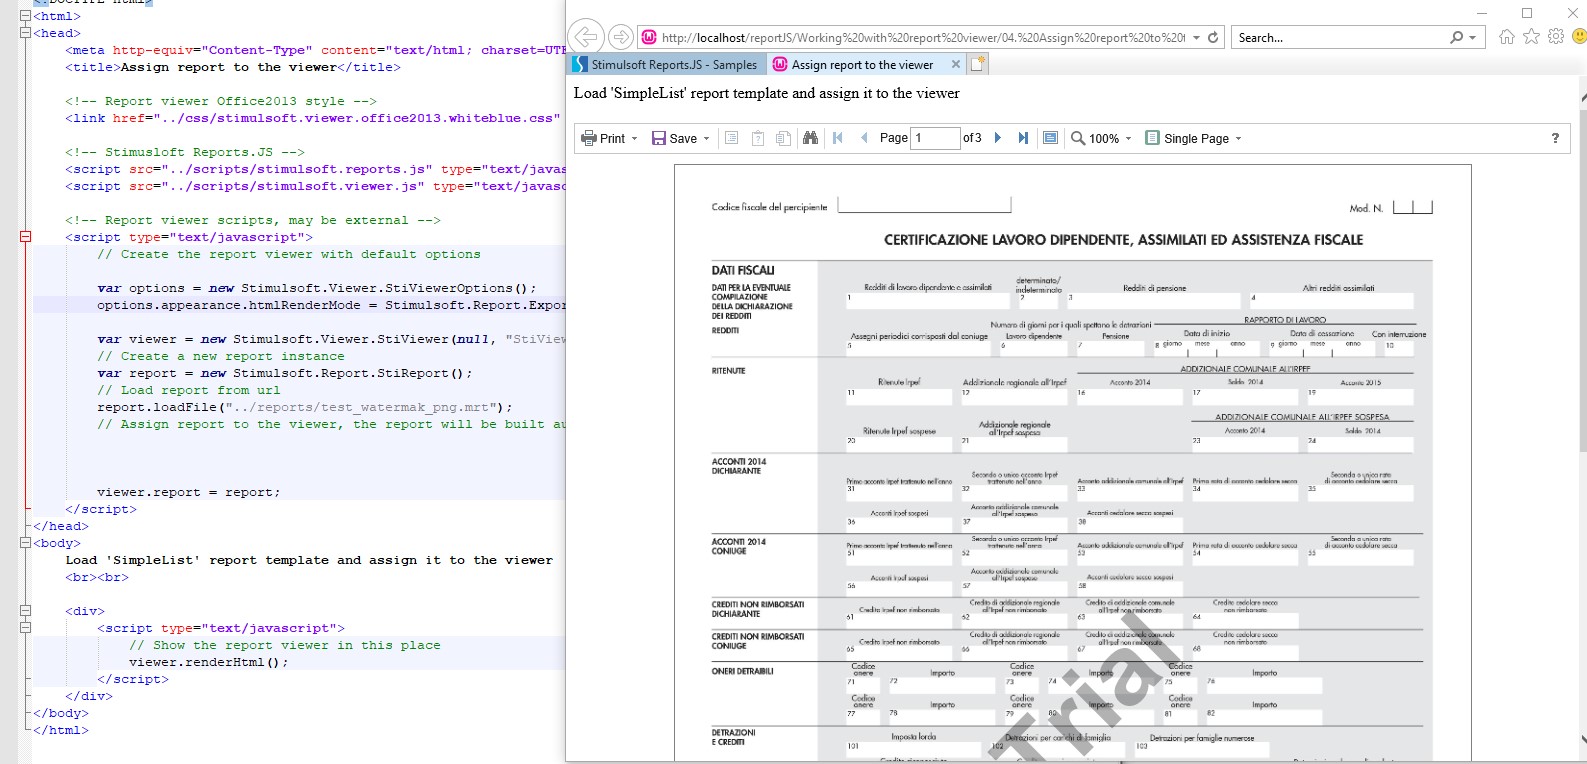The image size is (1587, 764).
Task: Open the Single Page view mode dropdown
Action: pos(1238,139)
